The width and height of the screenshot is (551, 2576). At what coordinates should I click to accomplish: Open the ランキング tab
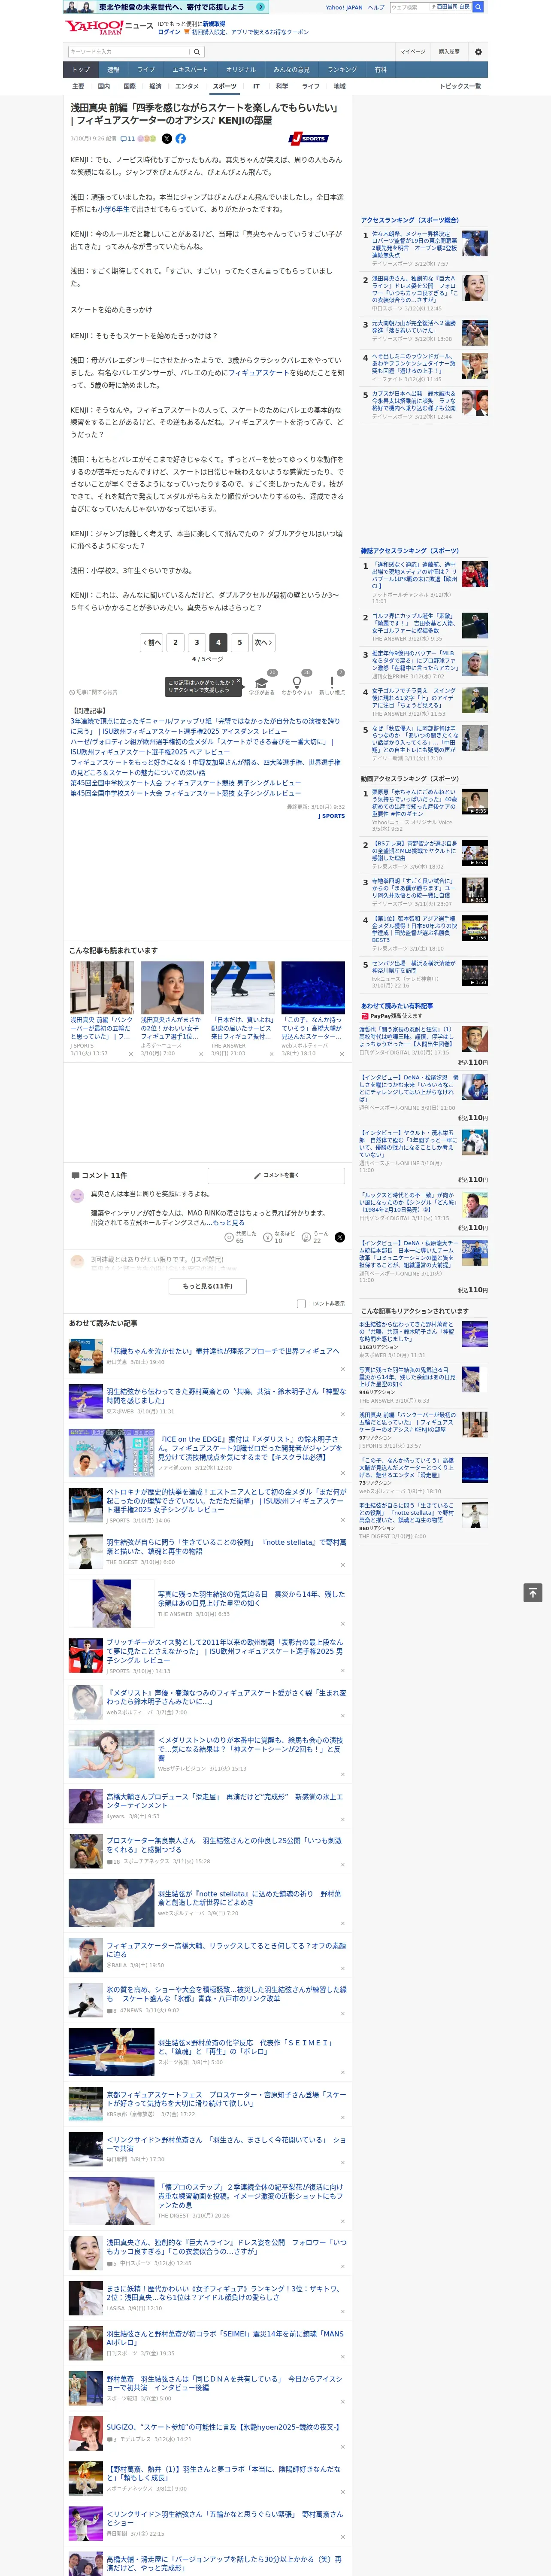click(x=342, y=70)
